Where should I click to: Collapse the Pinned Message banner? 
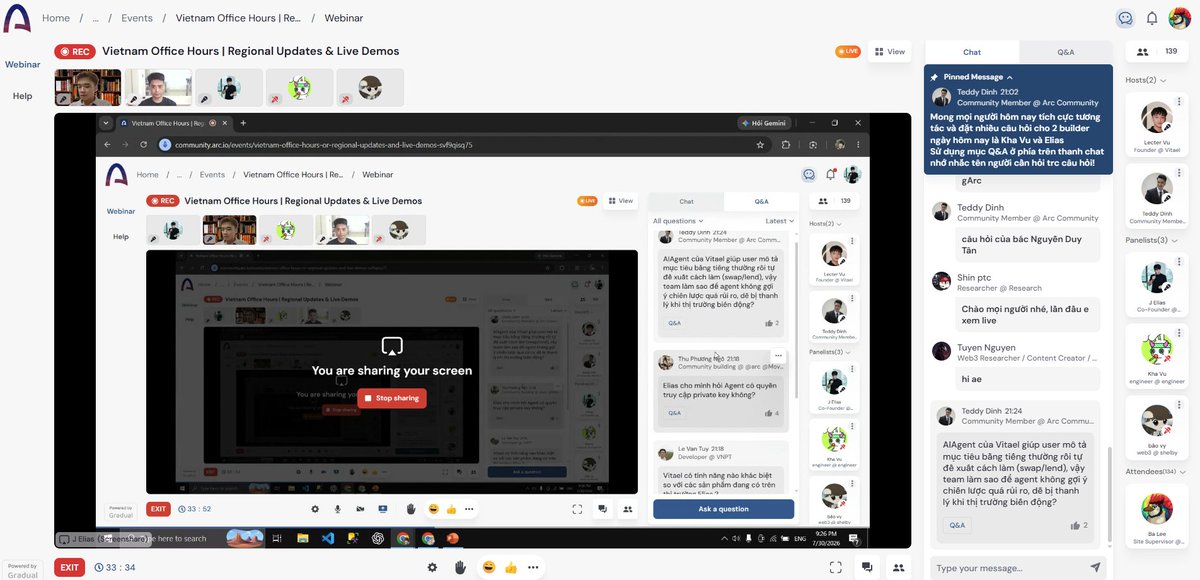(x=1010, y=77)
